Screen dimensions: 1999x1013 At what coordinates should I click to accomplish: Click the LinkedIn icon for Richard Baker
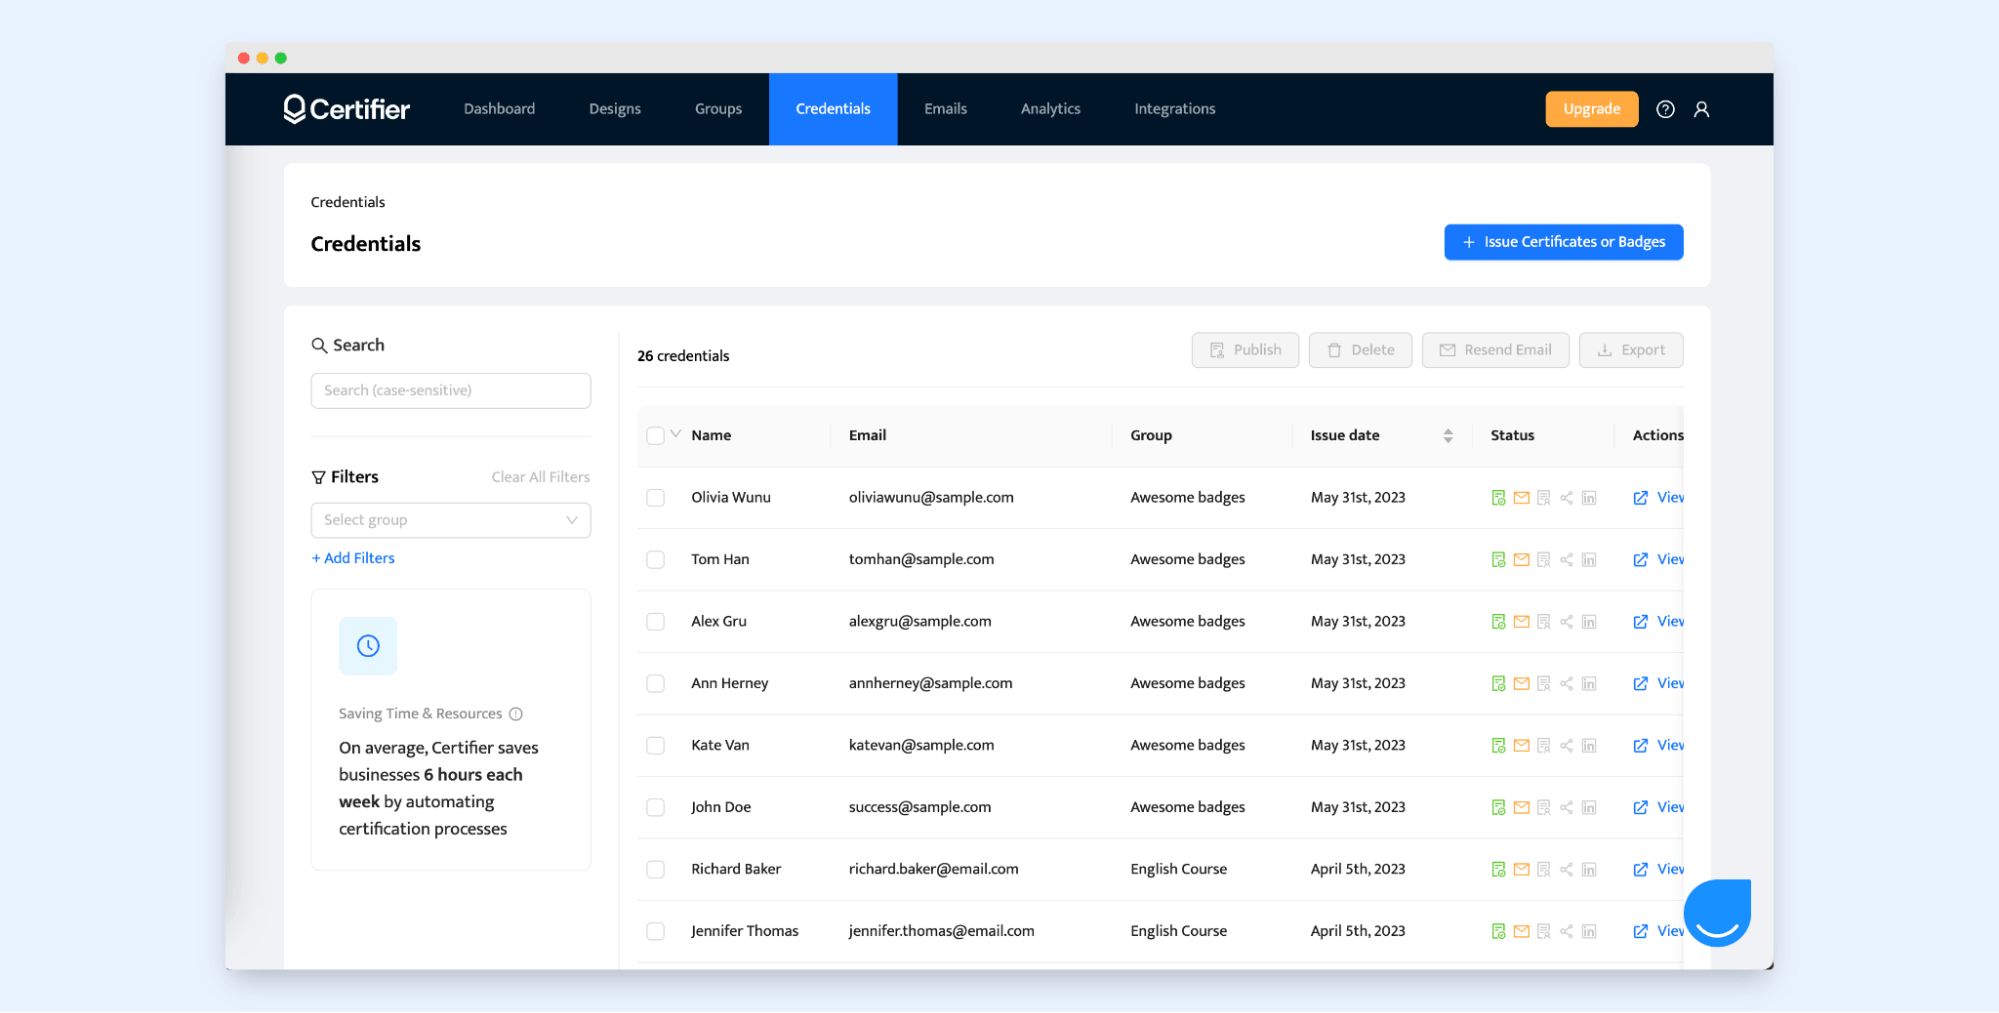(1589, 870)
